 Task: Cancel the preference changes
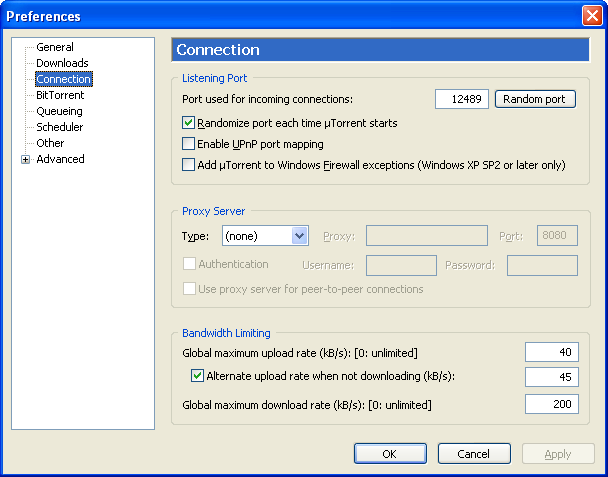point(474,454)
